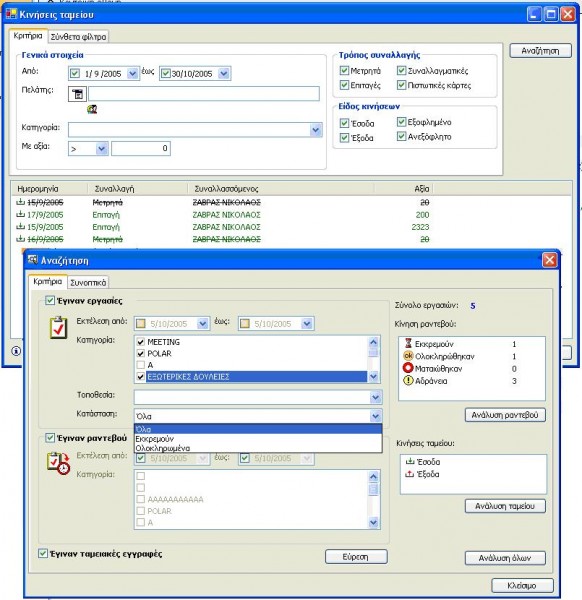Toggle the έως date checkbox 30/10/2005
The width and height of the screenshot is (582, 600).
click(165, 73)
